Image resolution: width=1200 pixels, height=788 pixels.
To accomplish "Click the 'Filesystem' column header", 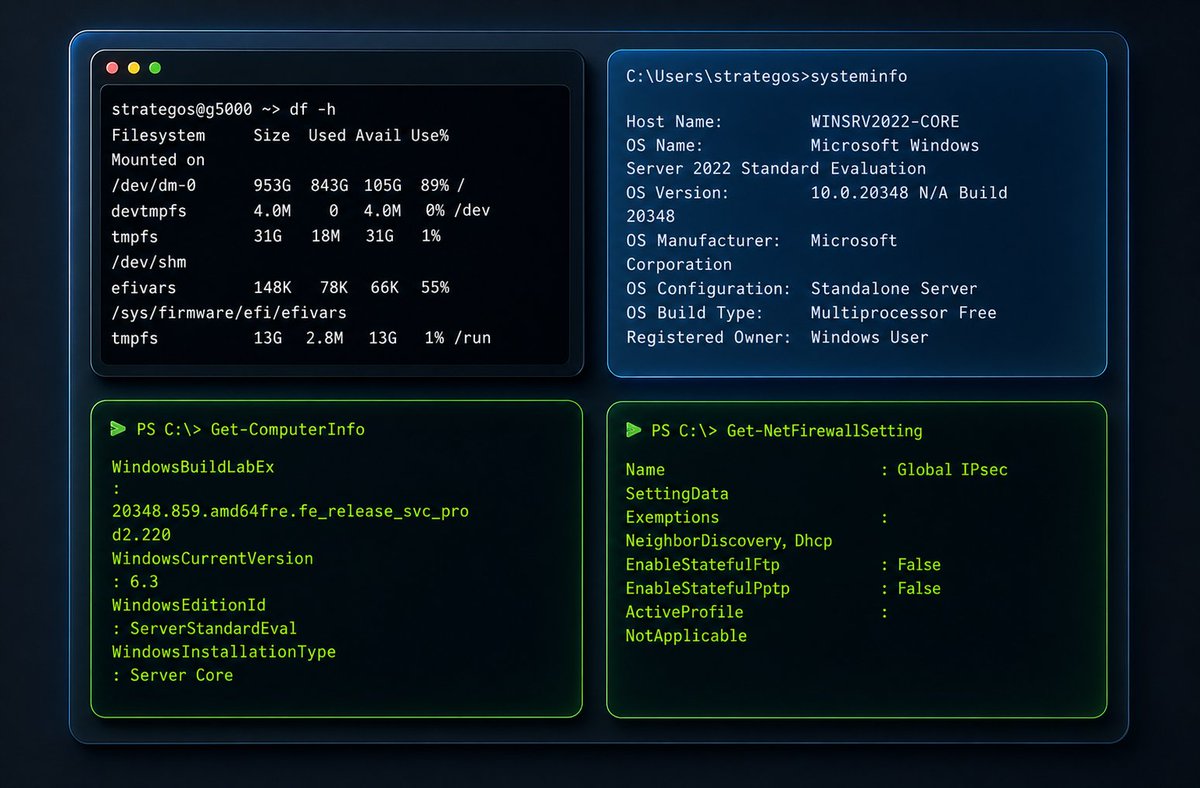I will pyautogui.click(x=158, y=135).
